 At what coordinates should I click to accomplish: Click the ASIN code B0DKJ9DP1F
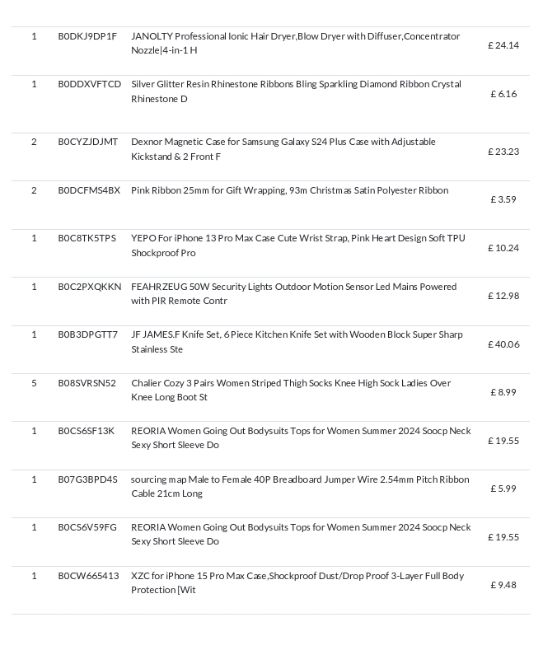pyautogui.click(x=87, y=36)
